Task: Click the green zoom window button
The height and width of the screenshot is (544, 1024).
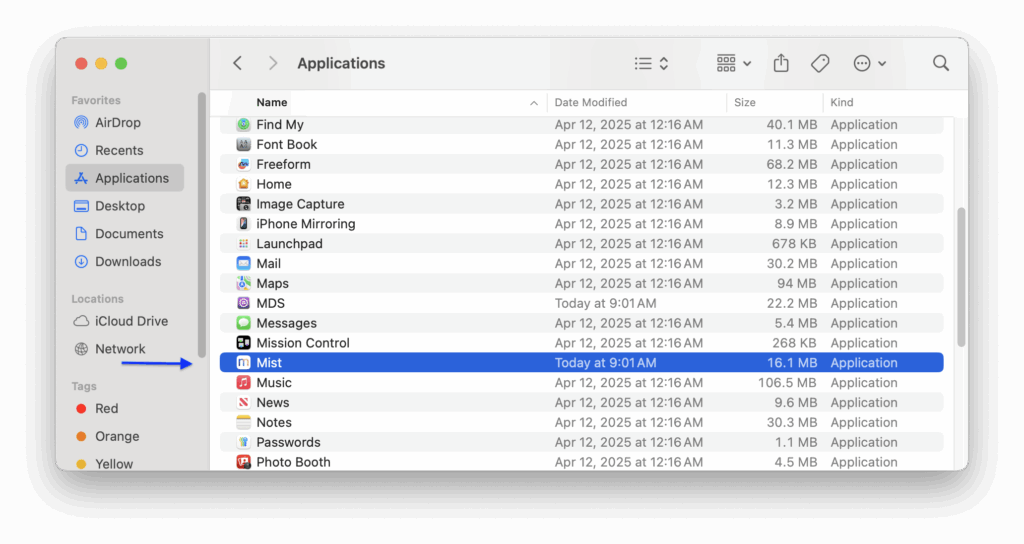Action: [x=121, y=63]
